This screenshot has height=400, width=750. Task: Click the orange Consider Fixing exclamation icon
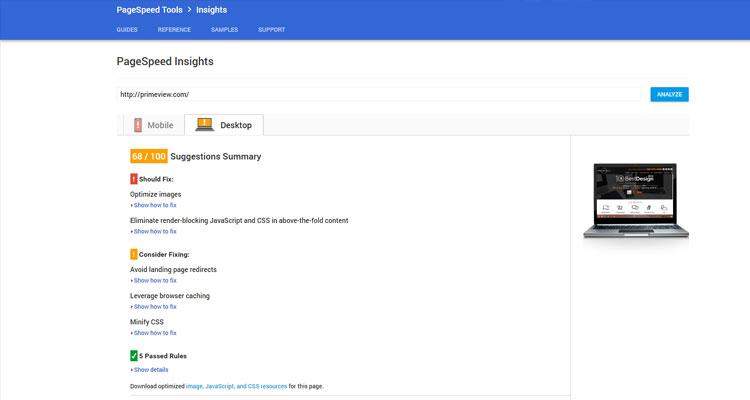134,254
